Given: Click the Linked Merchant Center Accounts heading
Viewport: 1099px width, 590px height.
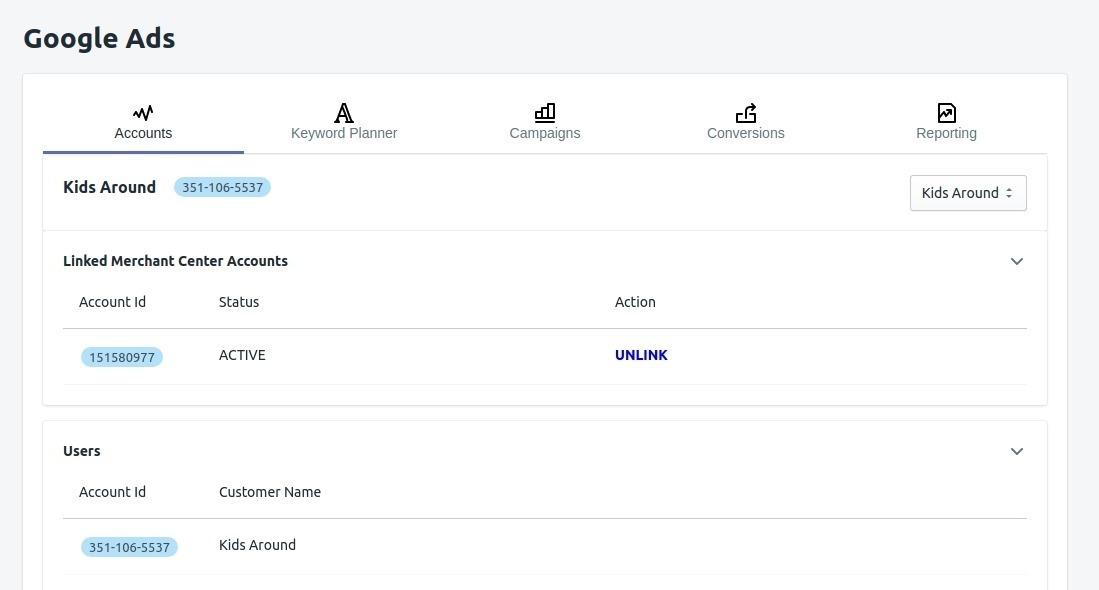Looking at the screenshot, I should (175, 261).
